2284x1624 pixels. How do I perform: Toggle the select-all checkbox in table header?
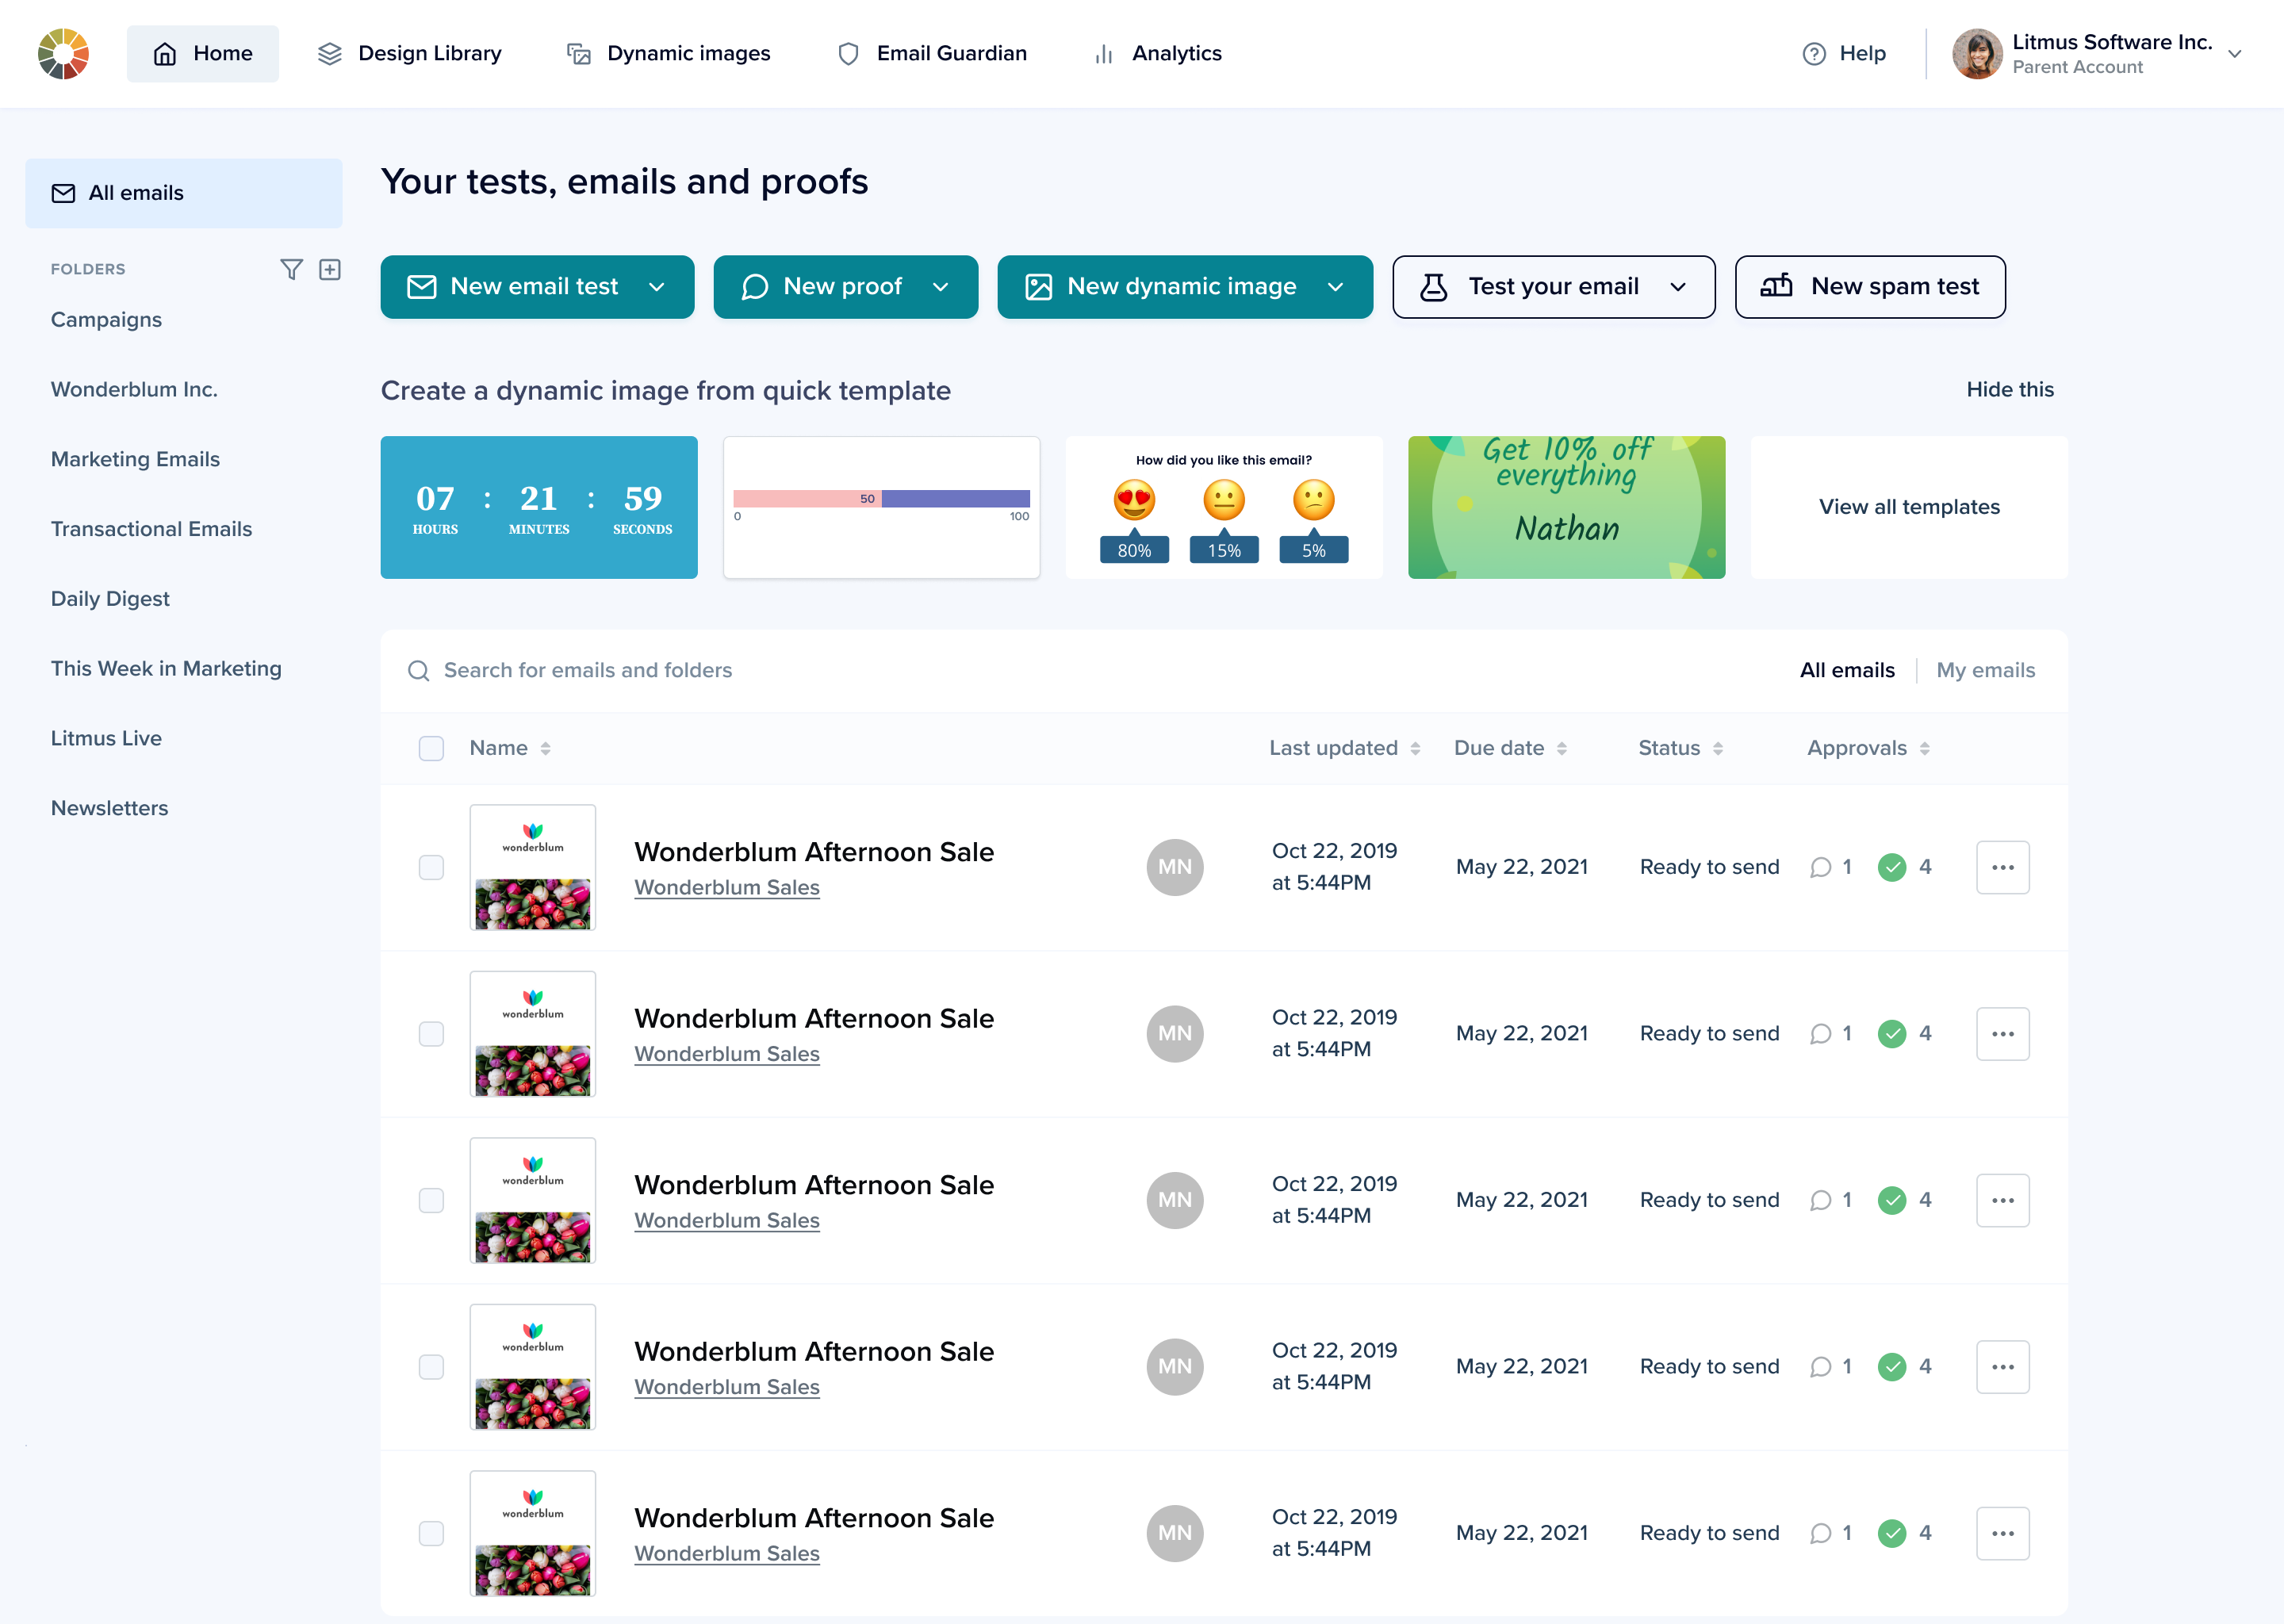pos(431,748)
